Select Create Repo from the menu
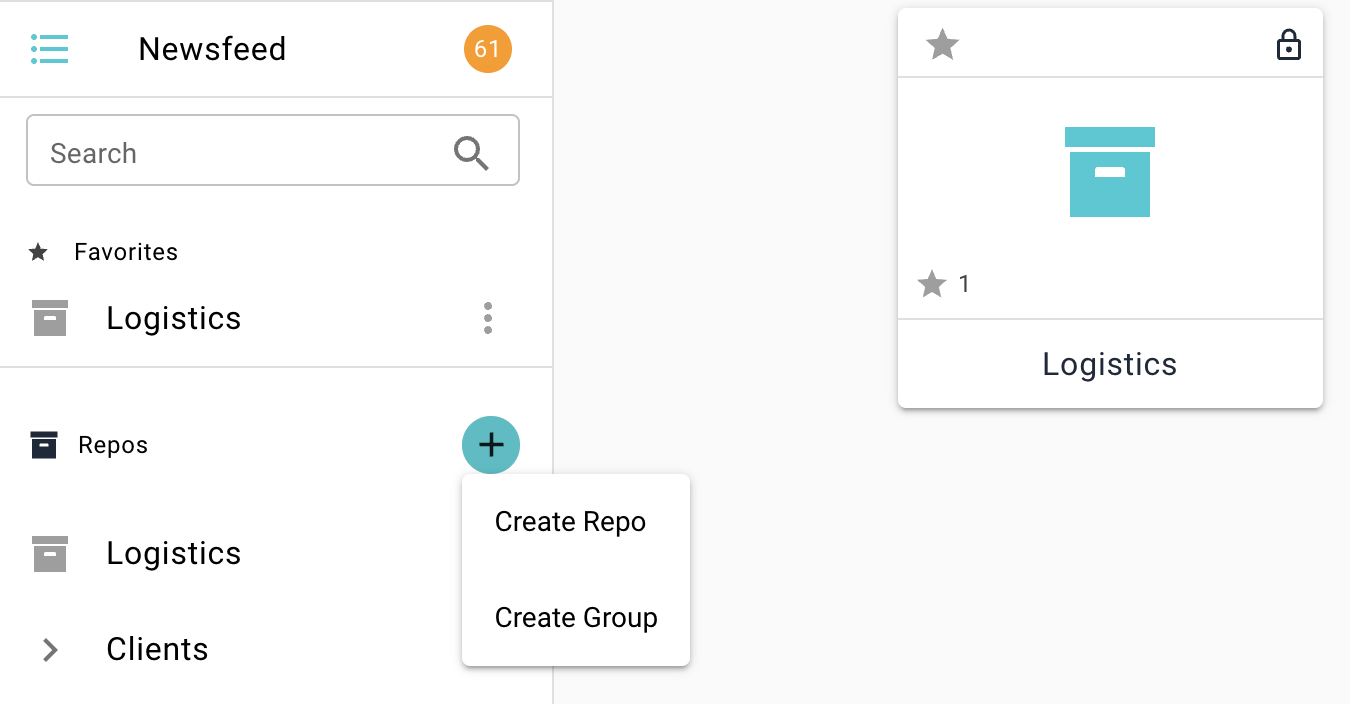This screenshot has width=1350, height=704. pos(570,522)
